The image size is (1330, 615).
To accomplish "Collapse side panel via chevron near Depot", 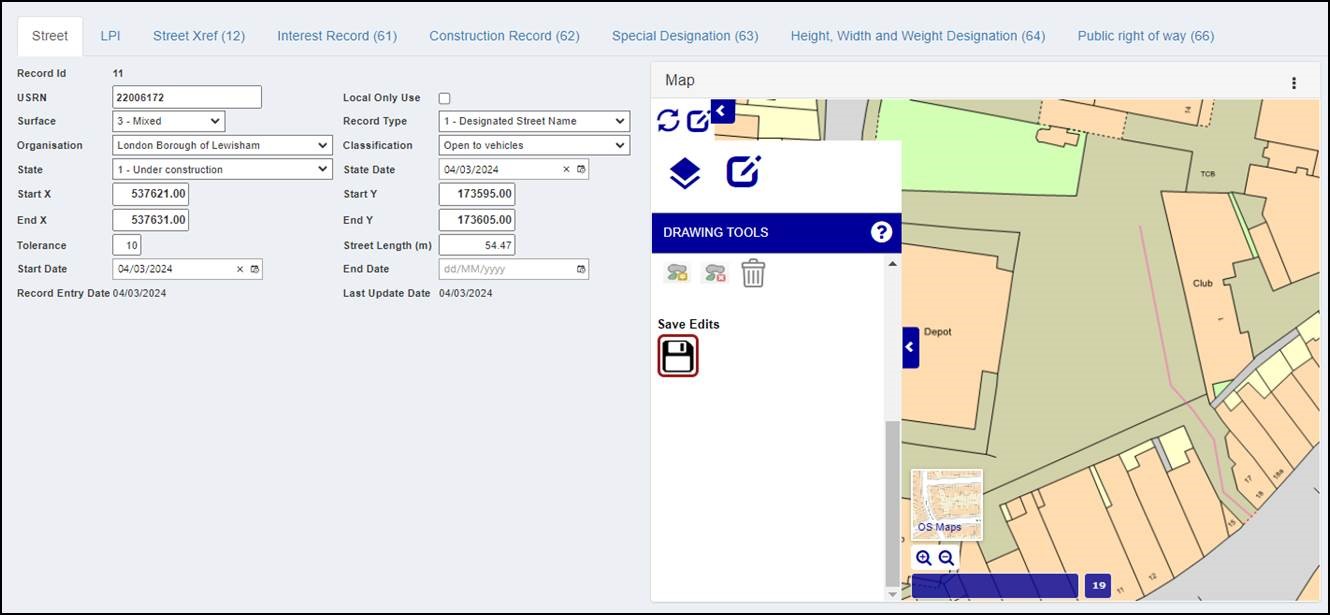I will [x=910, y=347].
